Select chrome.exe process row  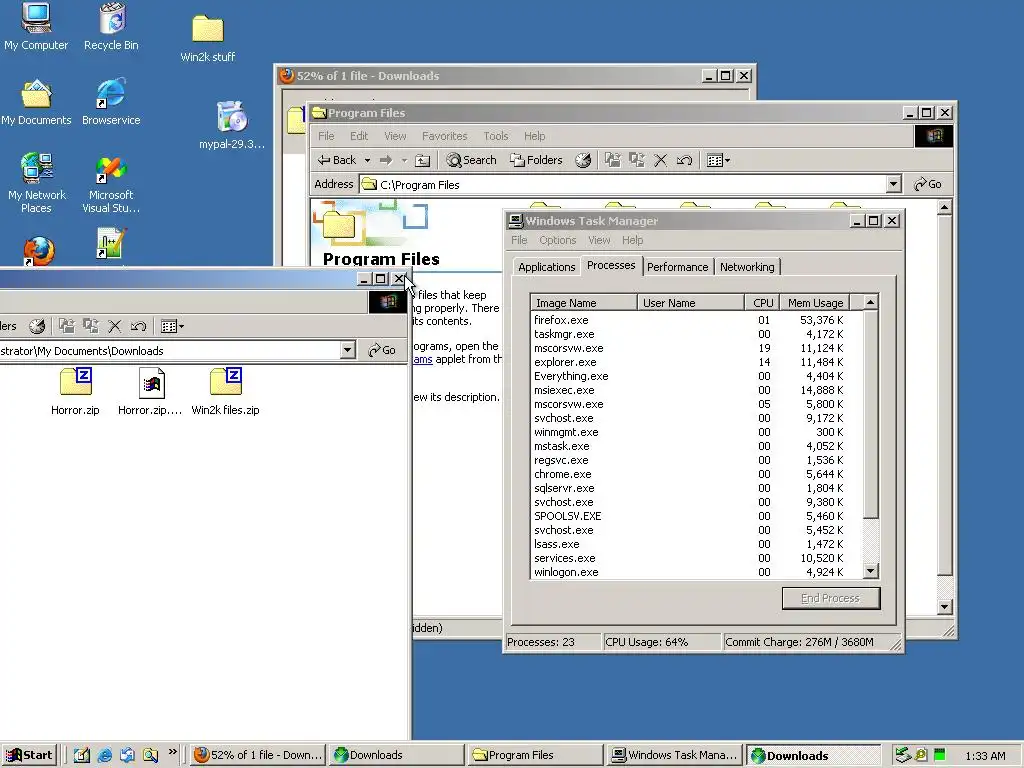pos(696,474)
